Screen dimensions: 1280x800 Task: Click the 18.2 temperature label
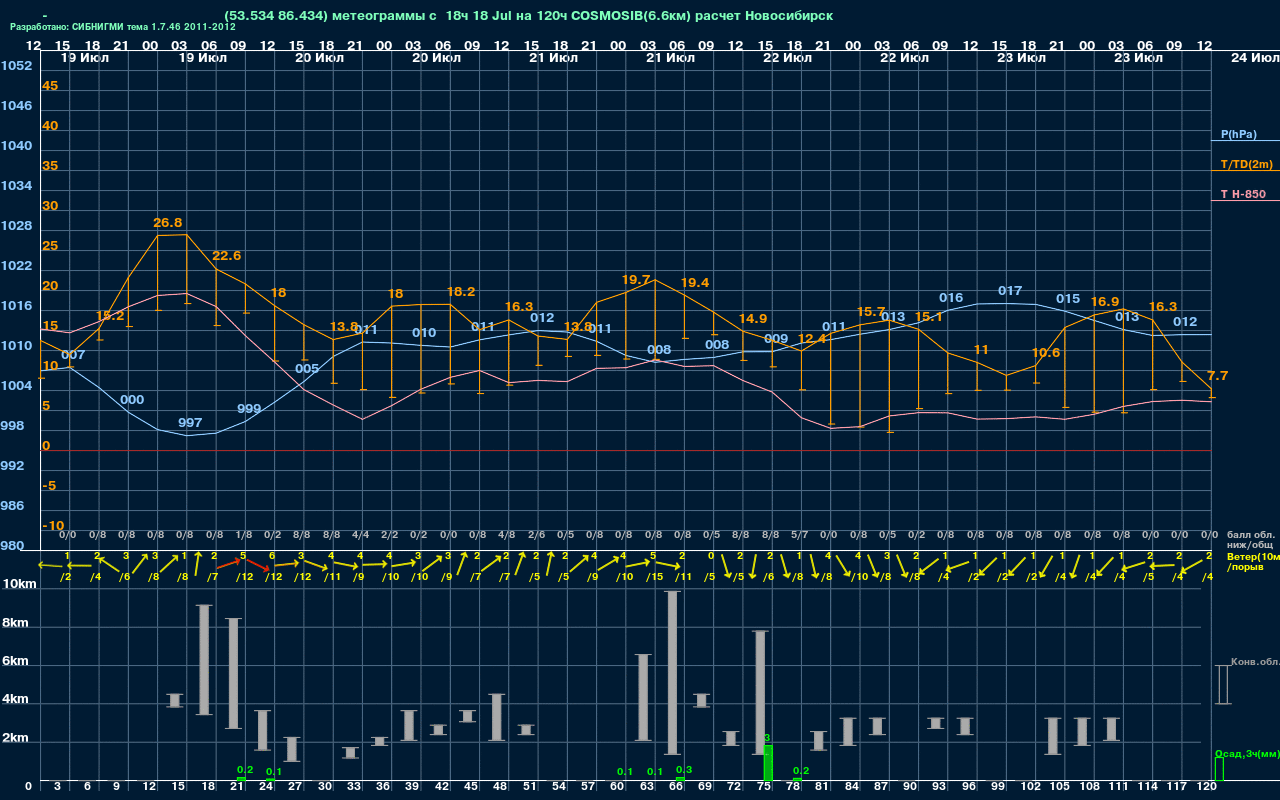point(461,292)
